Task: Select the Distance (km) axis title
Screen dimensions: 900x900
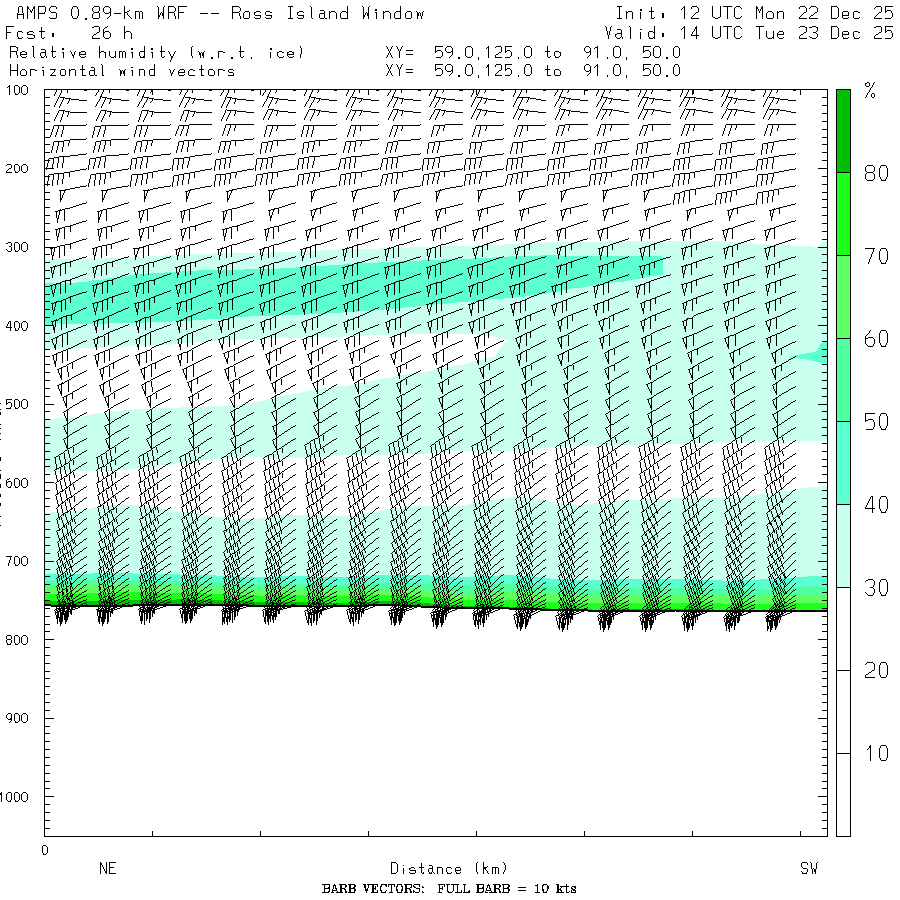Action: 440,869
